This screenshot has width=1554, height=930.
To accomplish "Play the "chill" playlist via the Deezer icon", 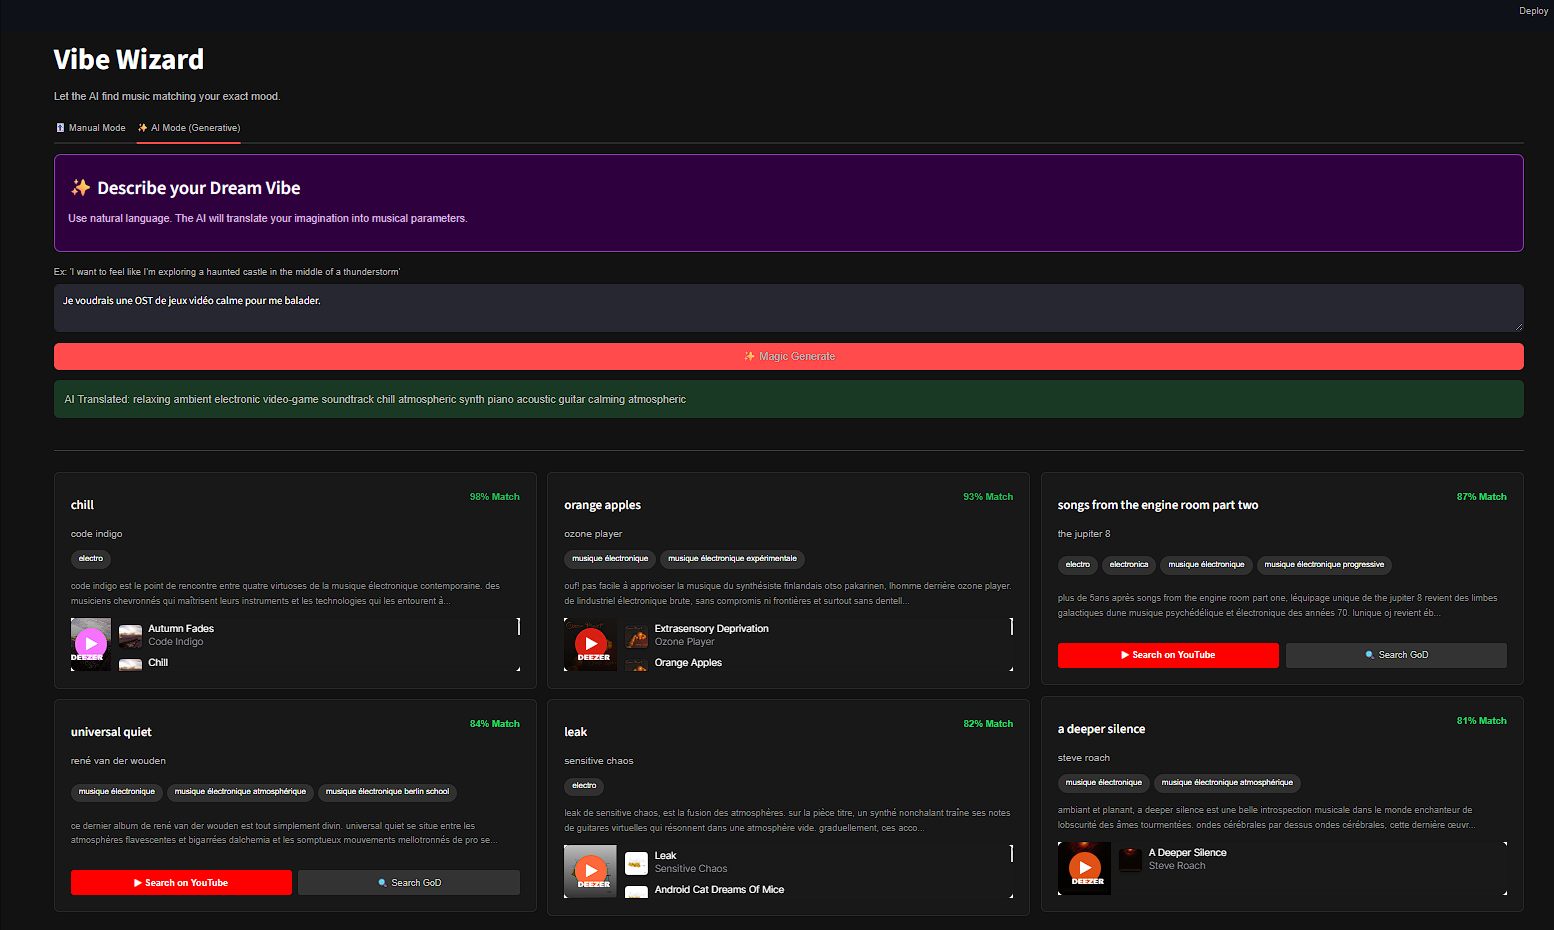I will [x=90, y=643].
